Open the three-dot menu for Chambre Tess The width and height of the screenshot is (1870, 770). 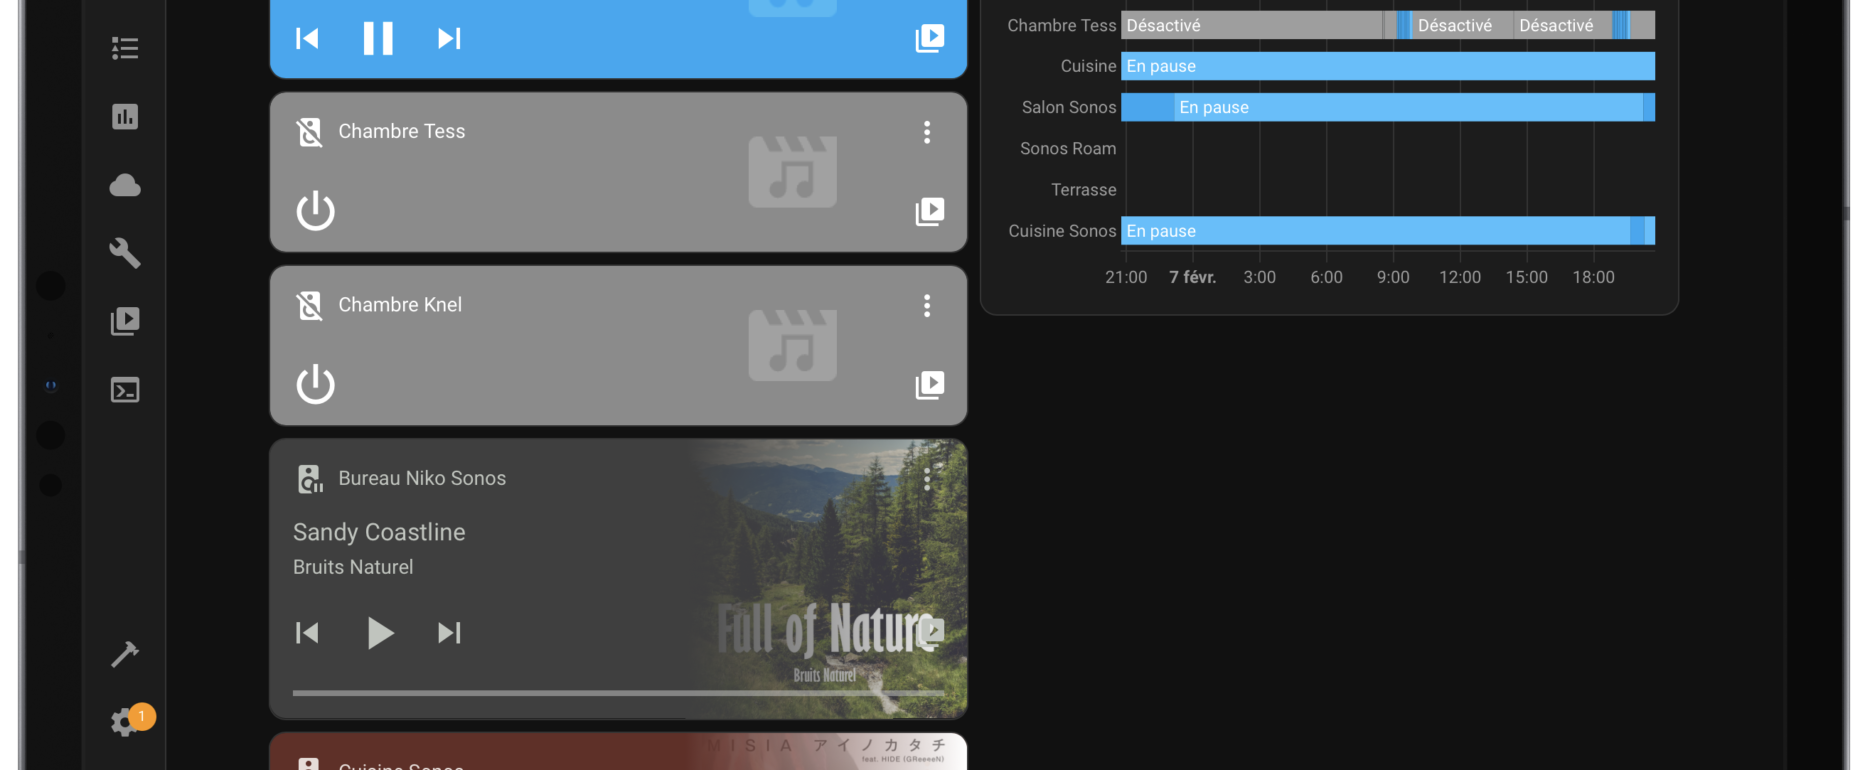927,132
